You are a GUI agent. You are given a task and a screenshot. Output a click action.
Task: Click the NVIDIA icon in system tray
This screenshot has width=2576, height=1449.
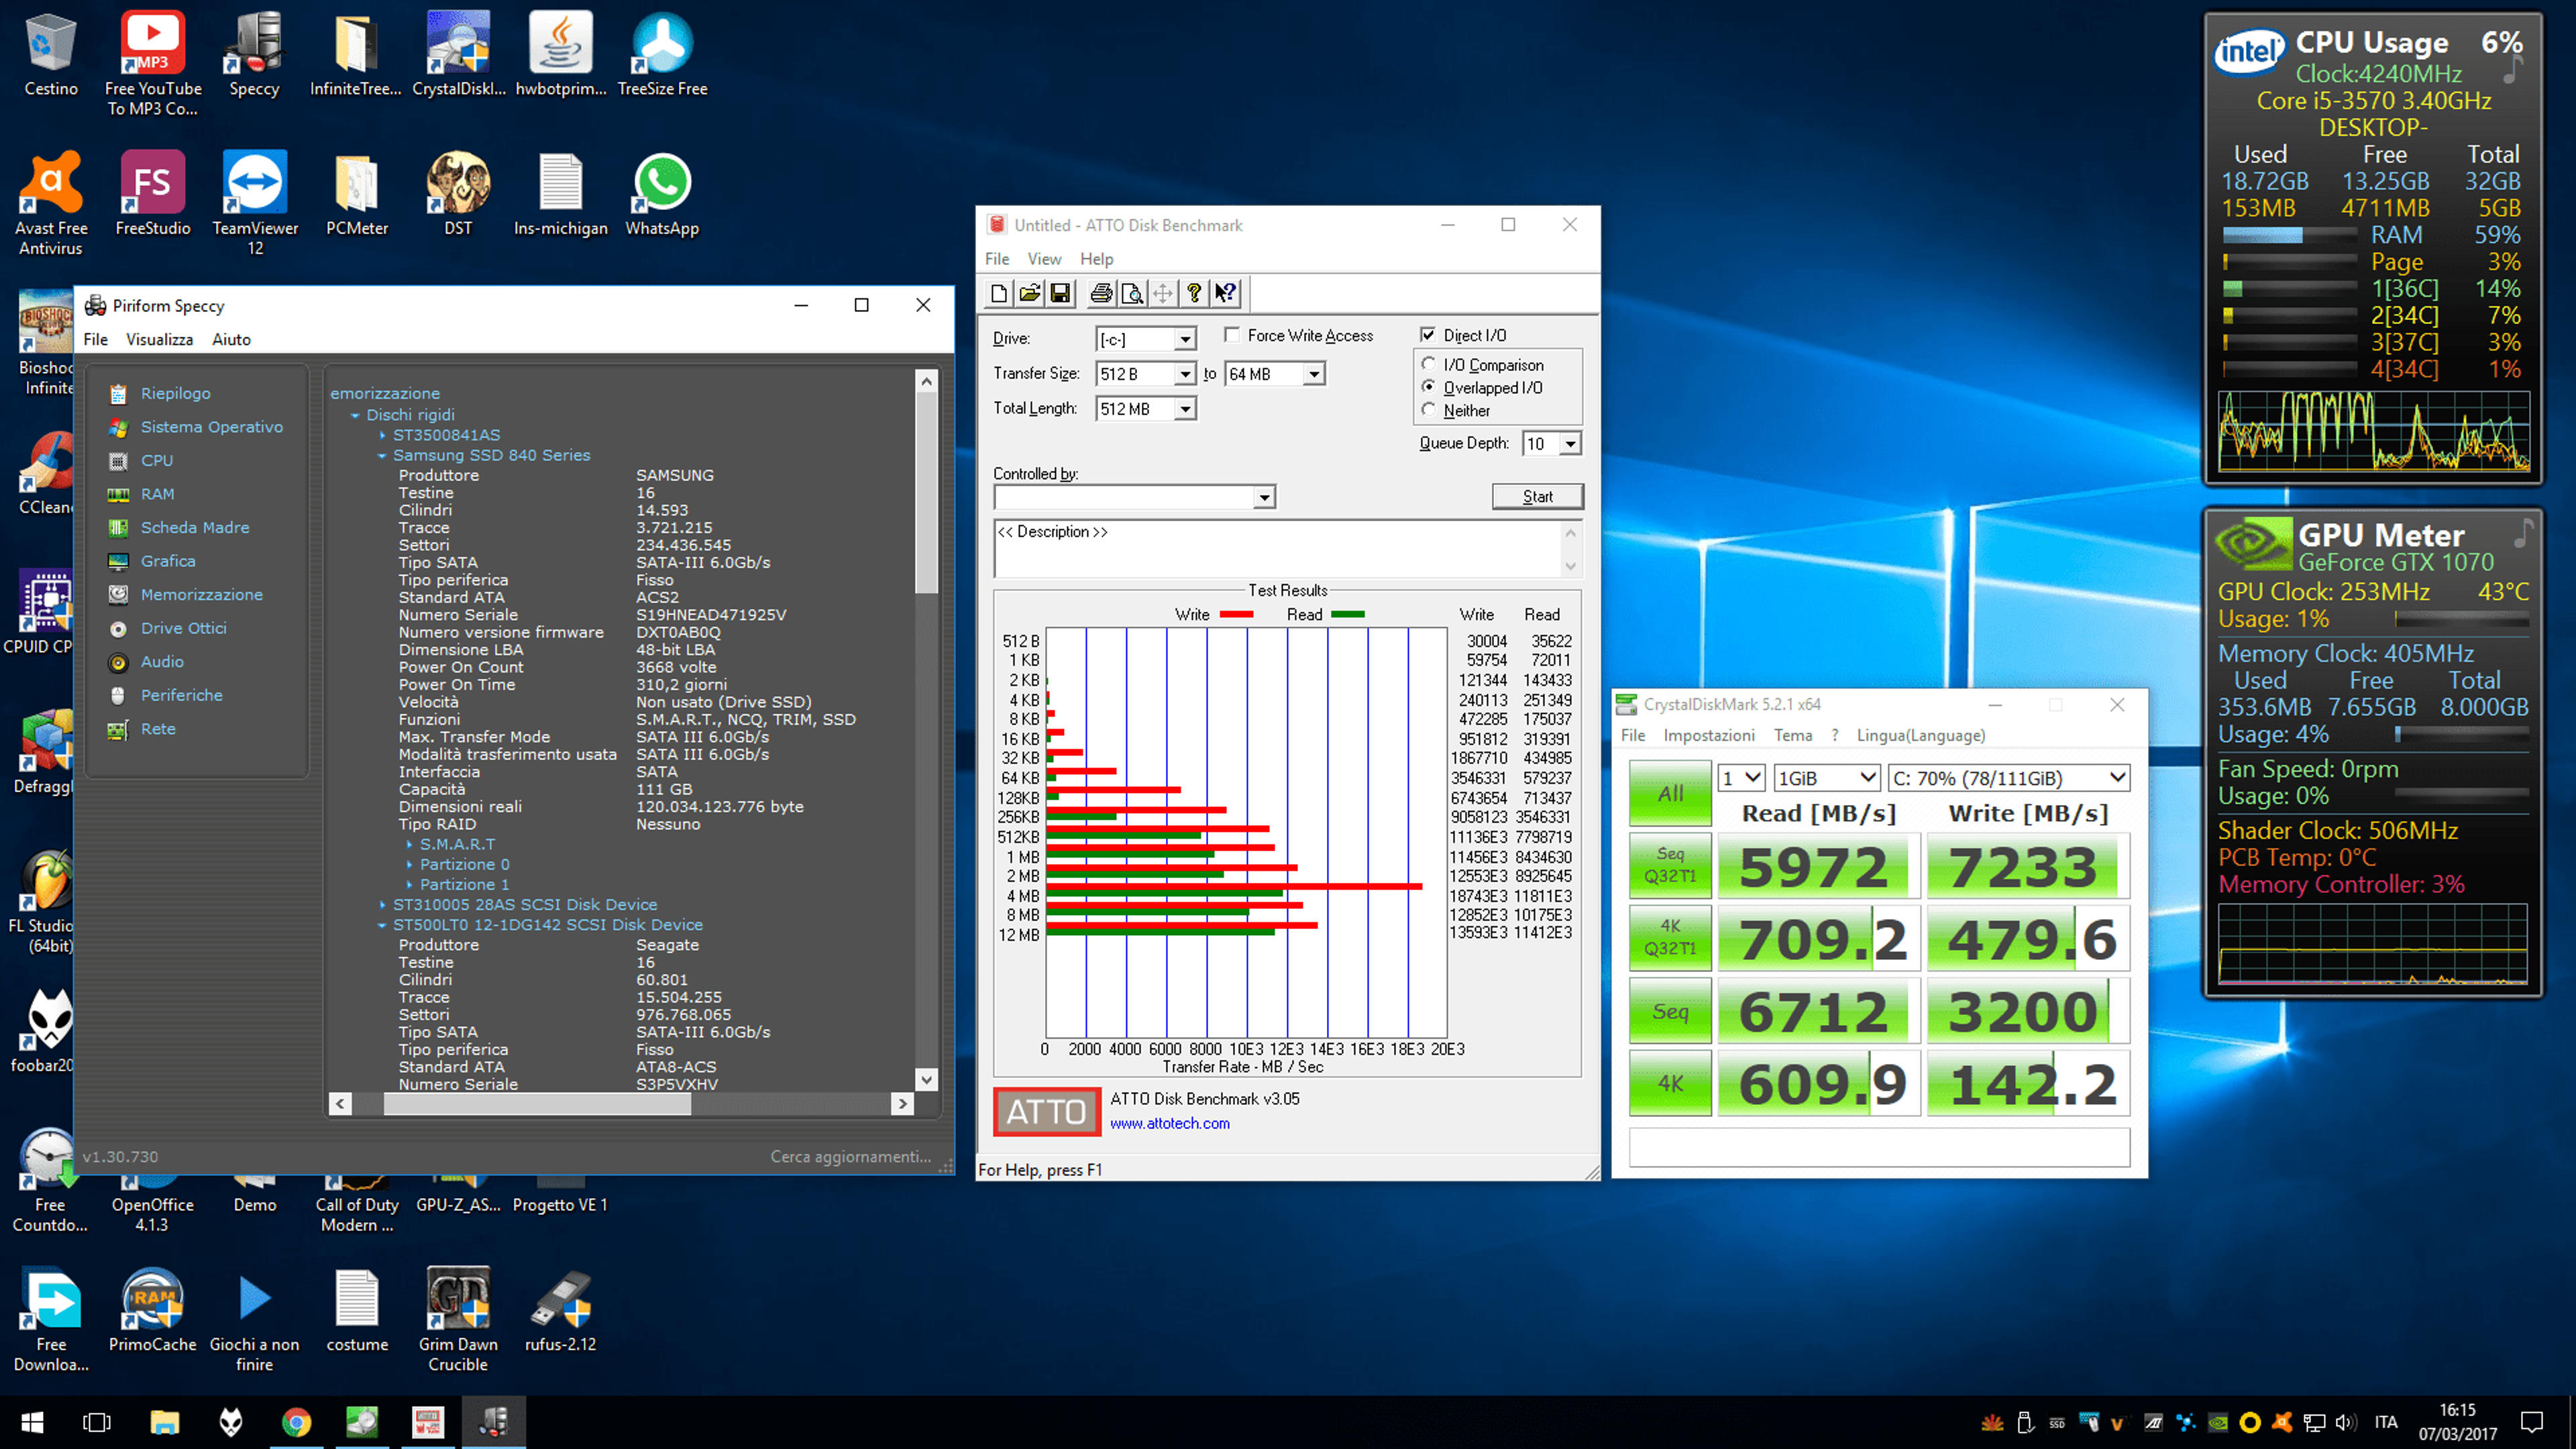pos(2218,1422)
